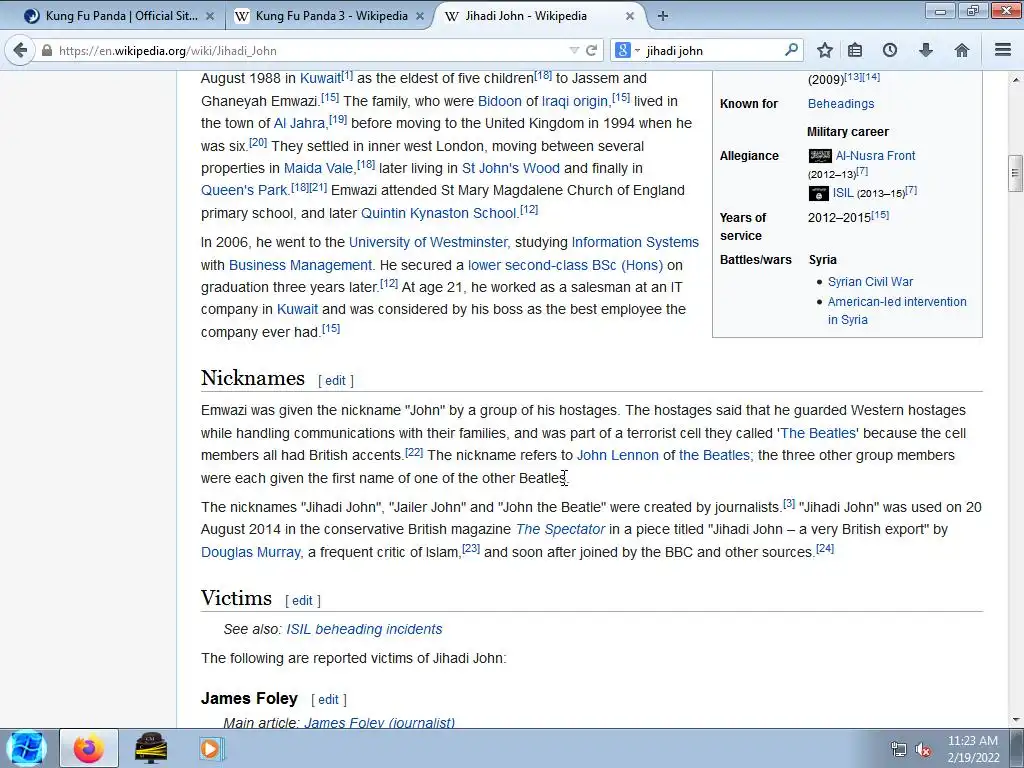Open Information Systems link

pyautogui.click(x=635, y=242)
